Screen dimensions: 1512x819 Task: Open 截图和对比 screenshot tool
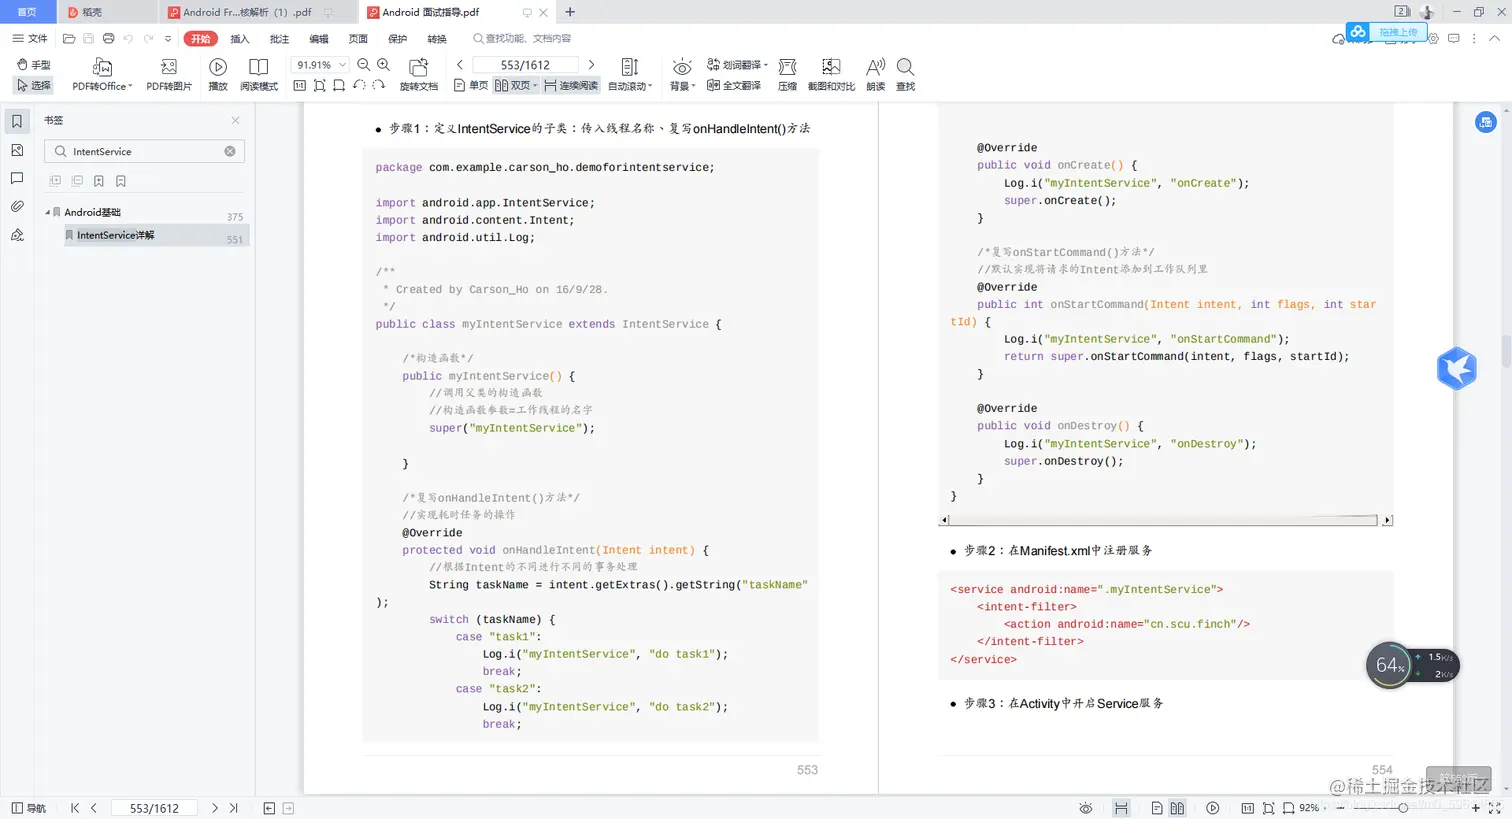[831, 75]
